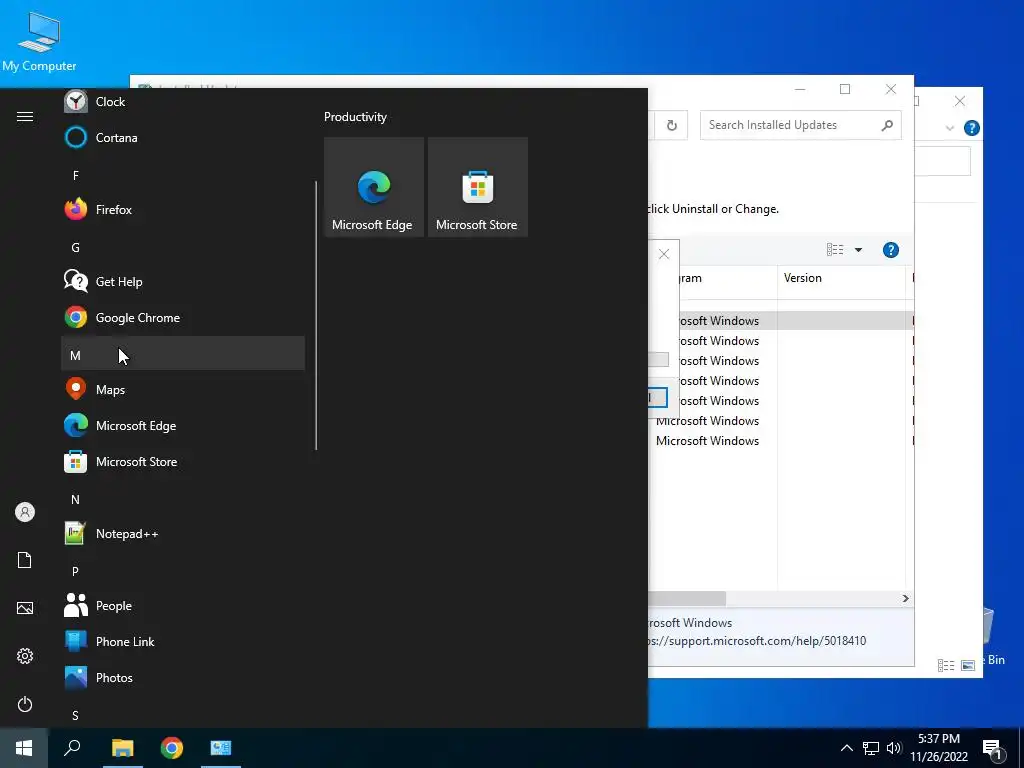Sort by the Version column header
This screenshot has height=768, width=1024.
(x=840, y=278)
